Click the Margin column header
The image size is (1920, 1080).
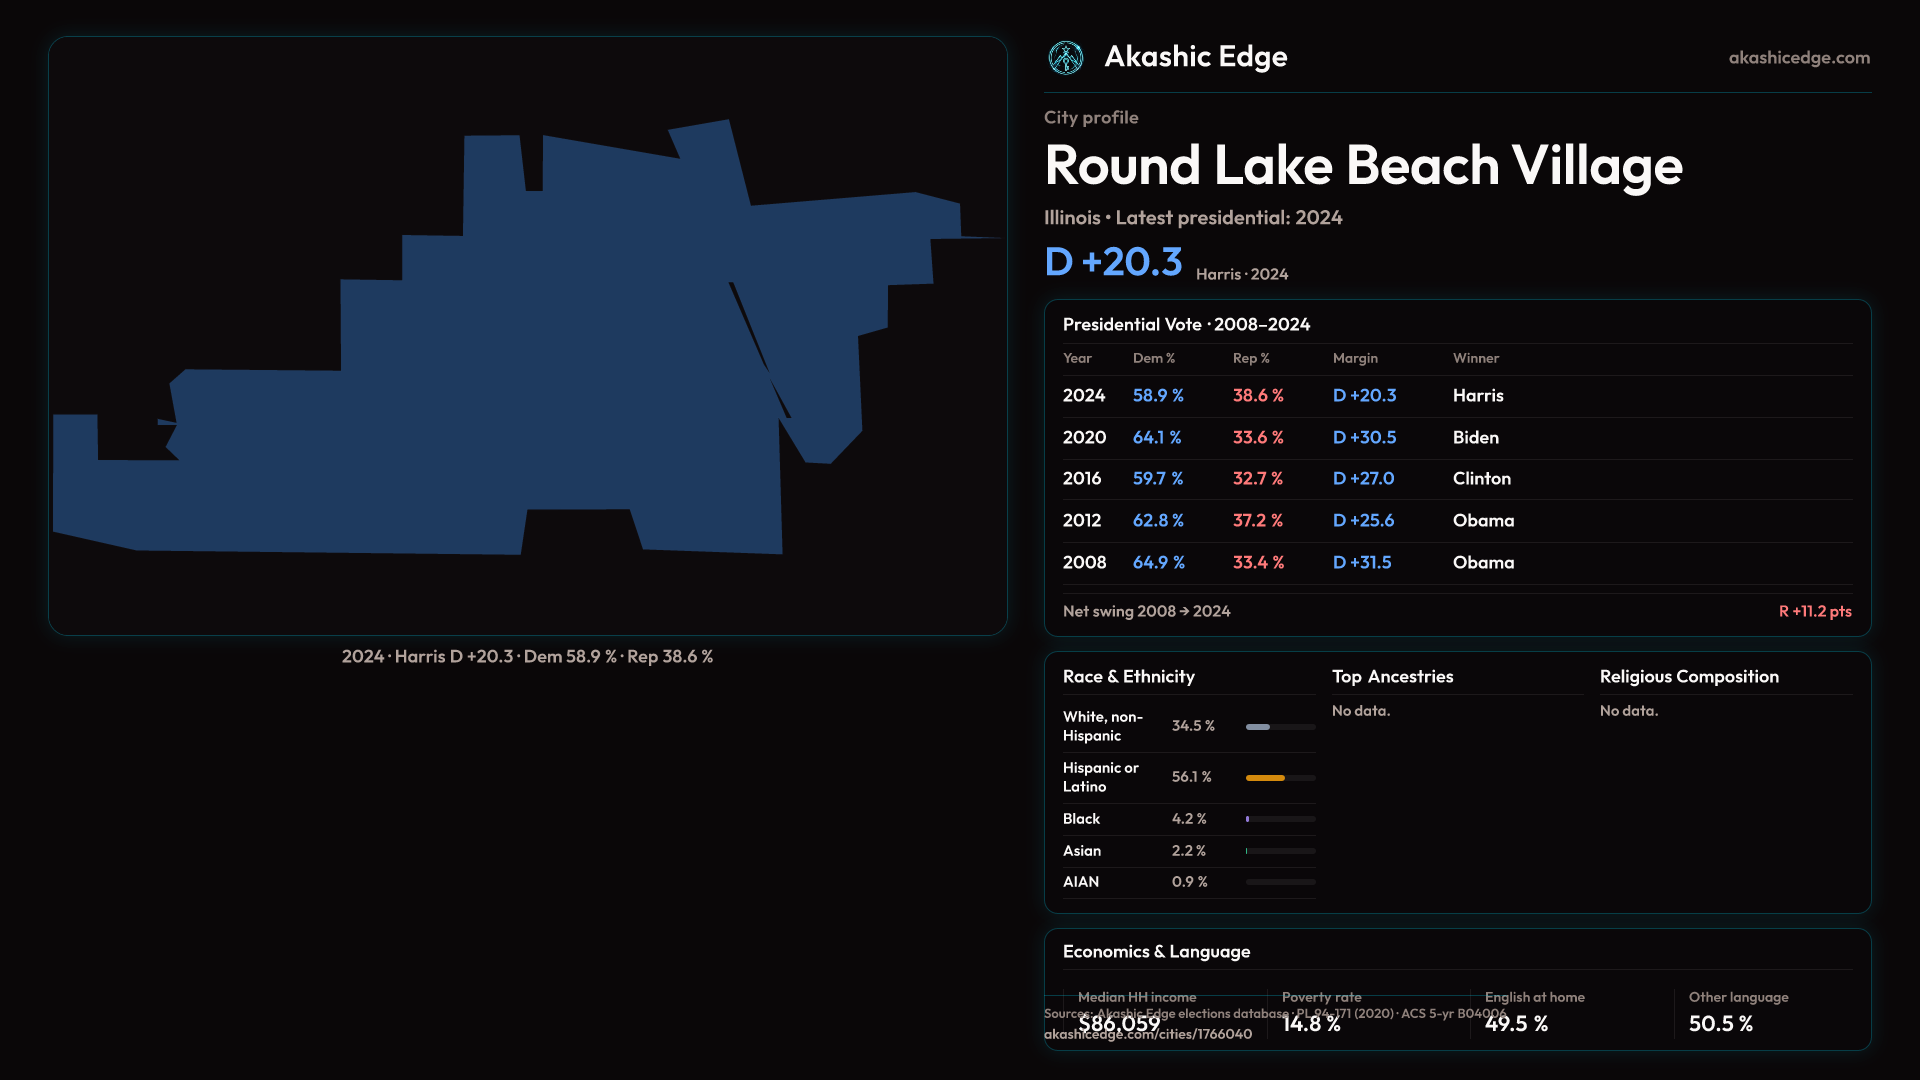point(1355,358)
